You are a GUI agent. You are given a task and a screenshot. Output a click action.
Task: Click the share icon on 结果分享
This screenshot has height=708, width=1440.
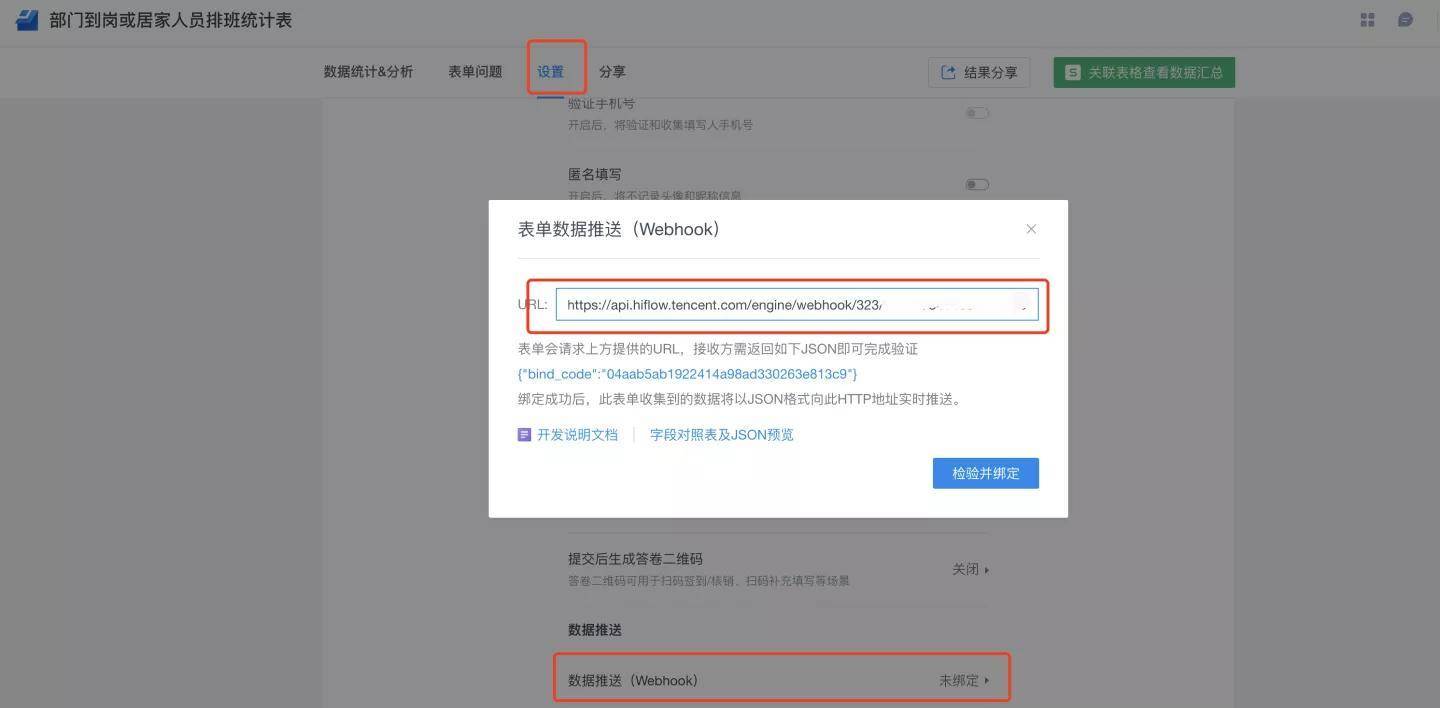(948, 72)
